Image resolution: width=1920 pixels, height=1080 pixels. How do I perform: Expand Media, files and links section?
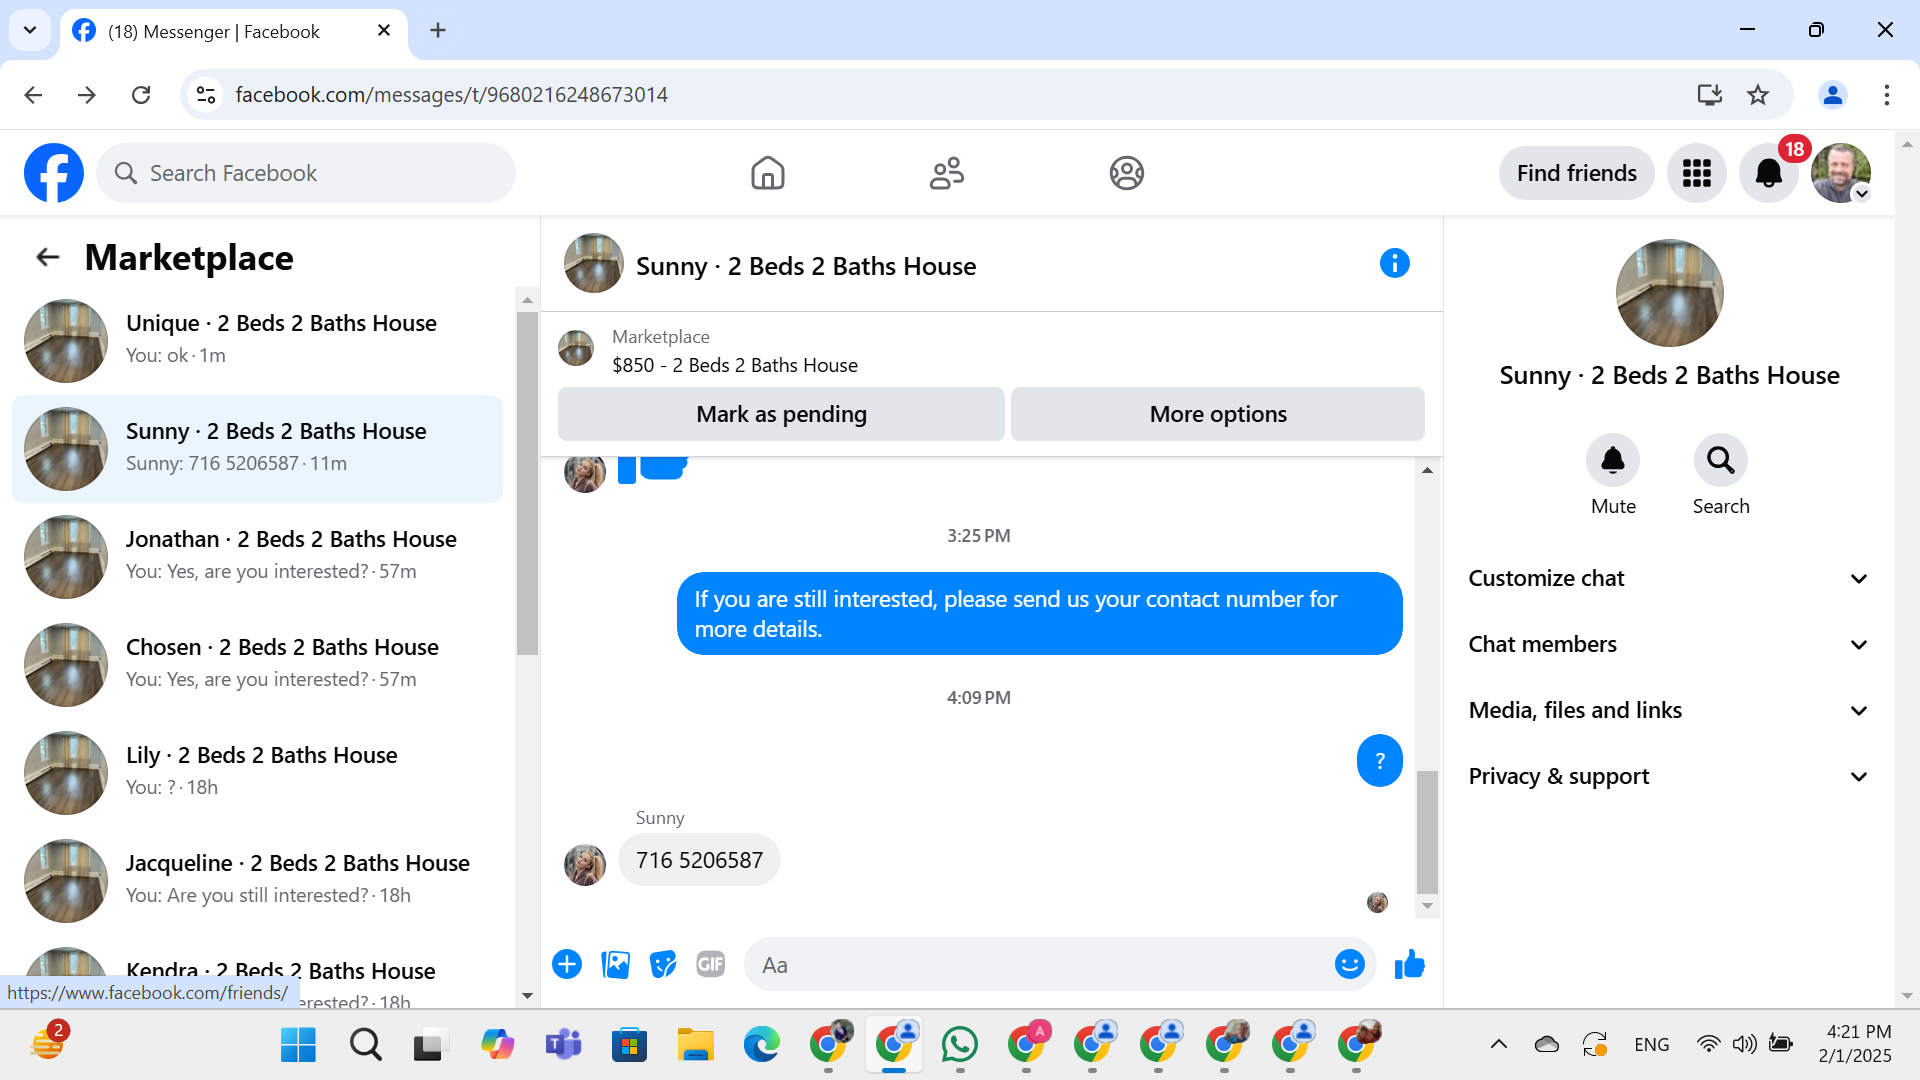(x=1667, y=711)
